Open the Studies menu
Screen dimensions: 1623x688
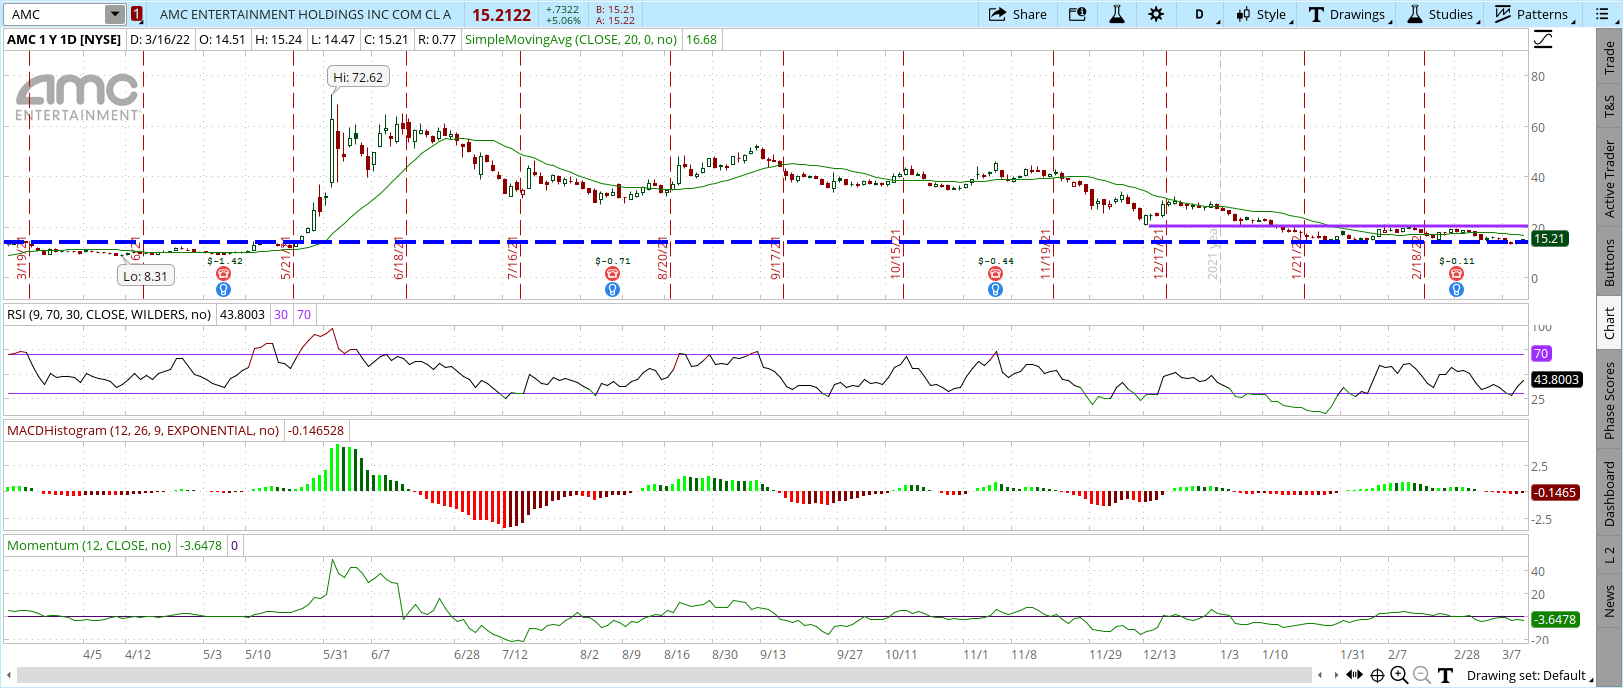pyautogui.click(x=1441, y=14)
